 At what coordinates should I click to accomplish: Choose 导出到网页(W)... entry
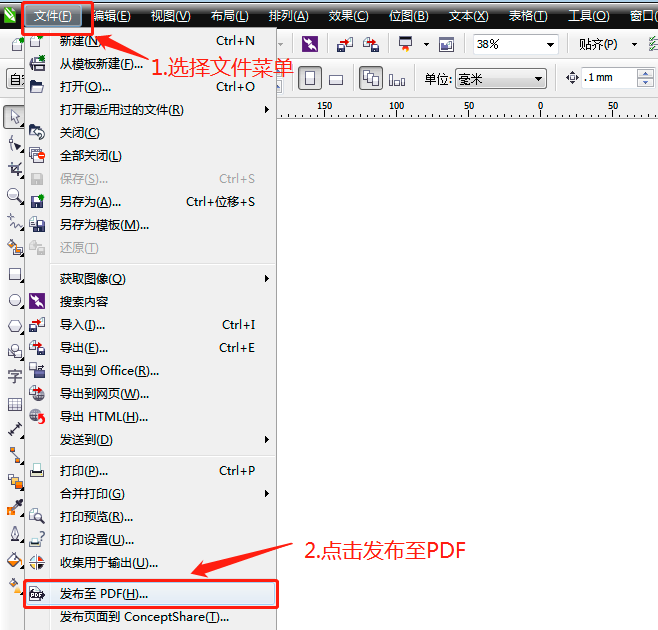pos(151,394)
